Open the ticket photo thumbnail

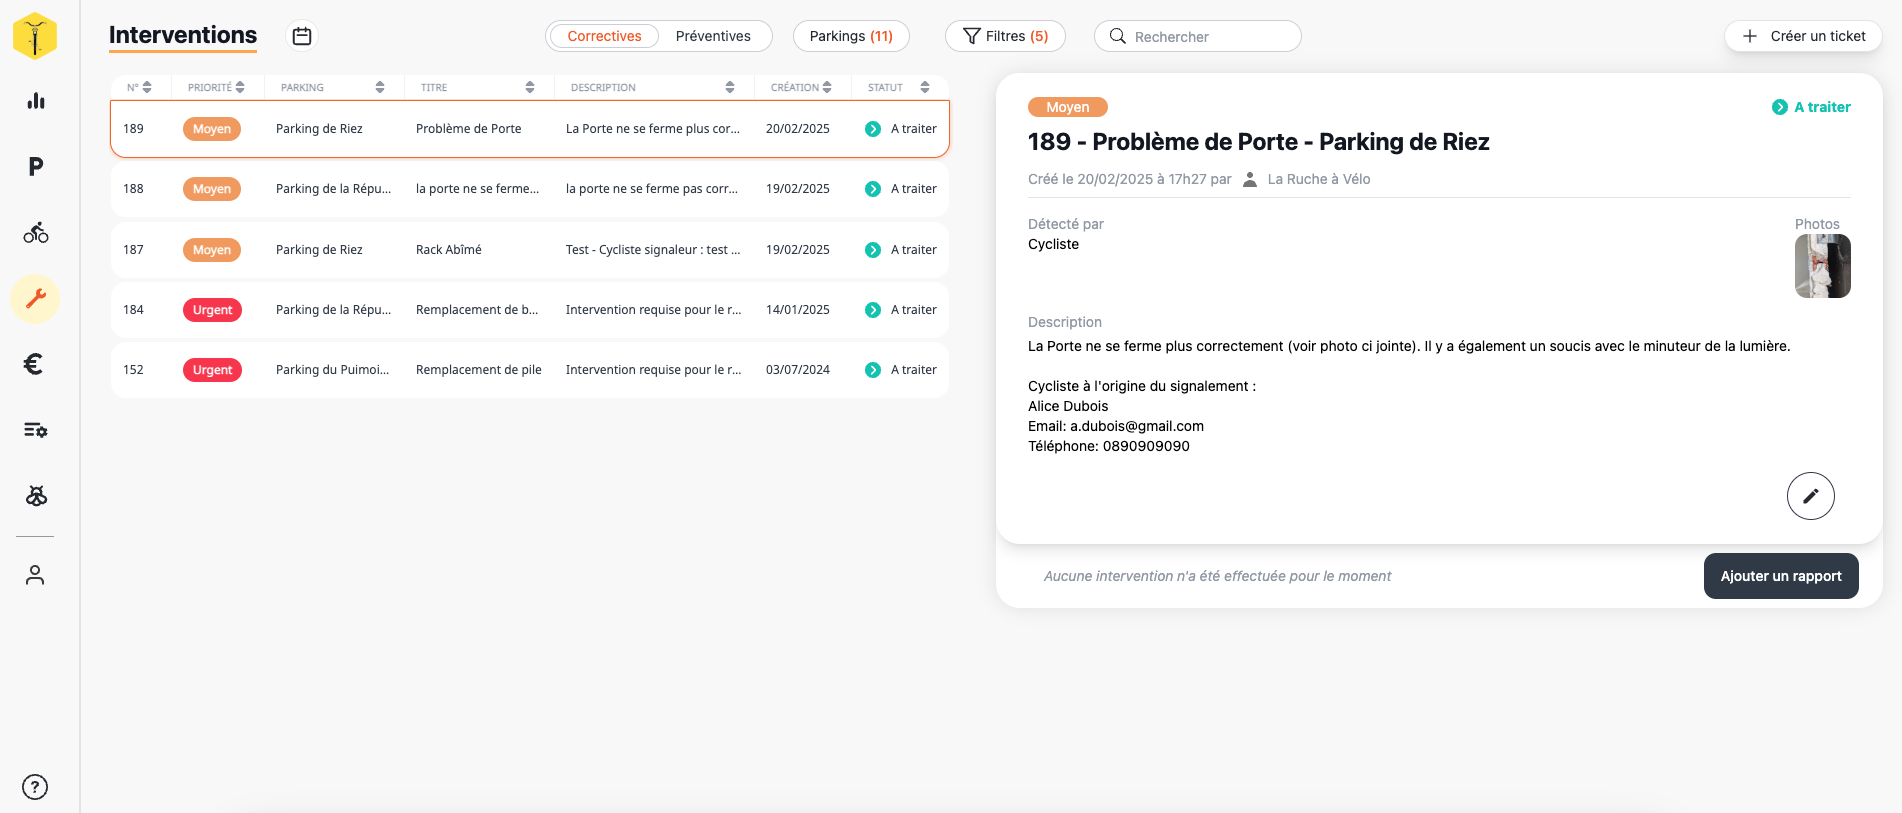pos(1822,266)
